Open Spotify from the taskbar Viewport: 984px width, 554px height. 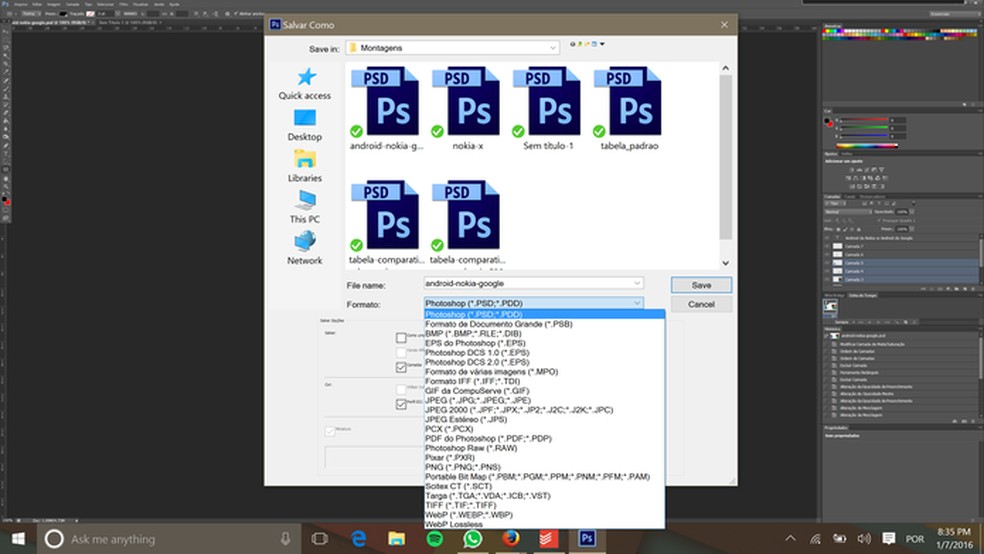pyautogui.click(x=434, y=539)
